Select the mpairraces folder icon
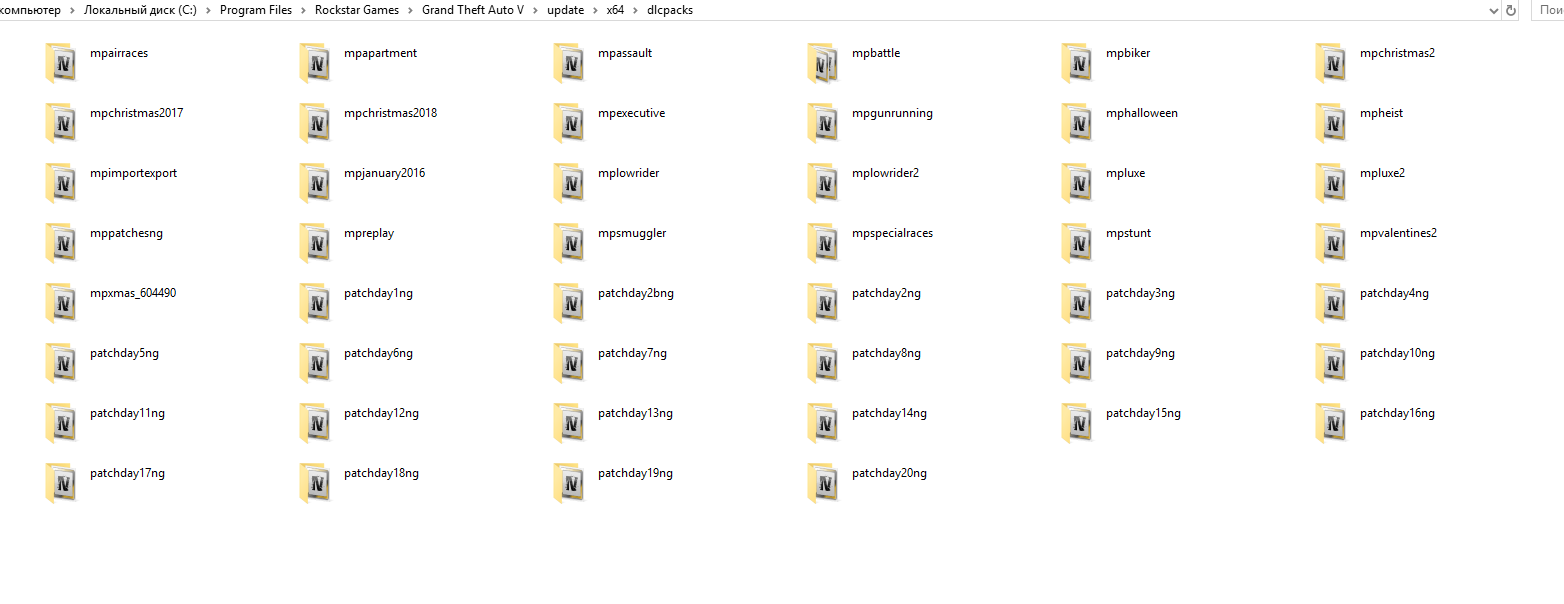This screenshot has height=604, width=1564. [x=61, y=64]
